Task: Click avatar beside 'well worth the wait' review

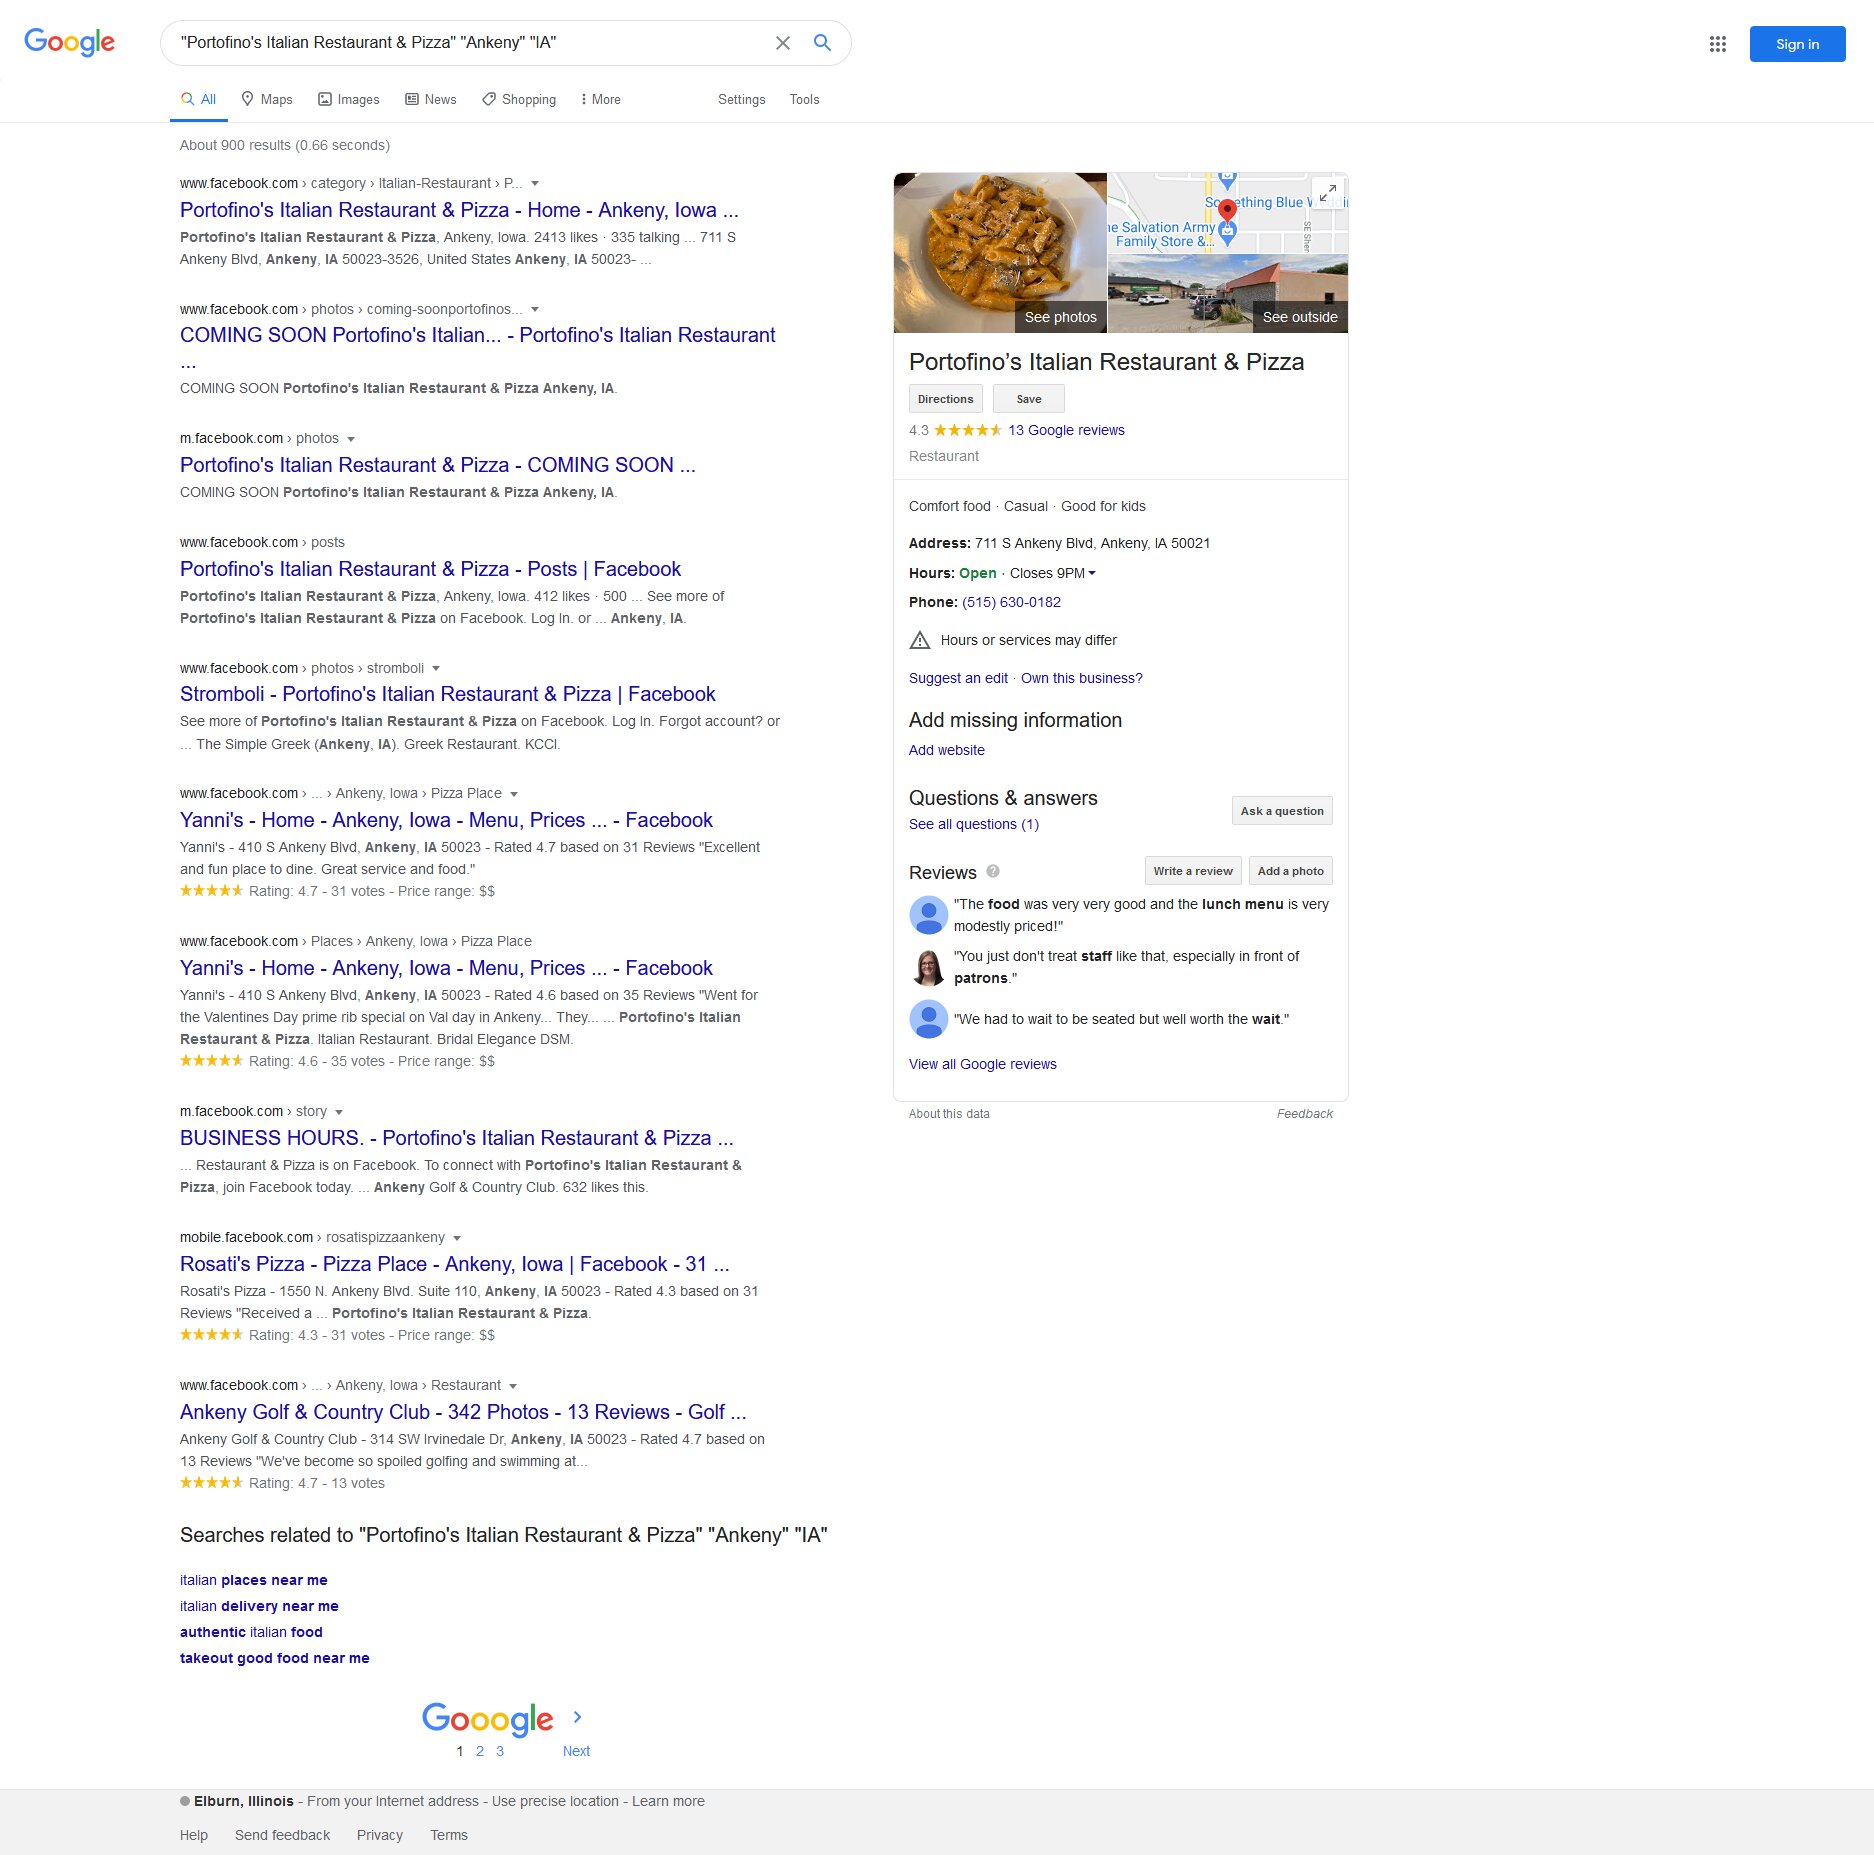Action: [928, 1019]
